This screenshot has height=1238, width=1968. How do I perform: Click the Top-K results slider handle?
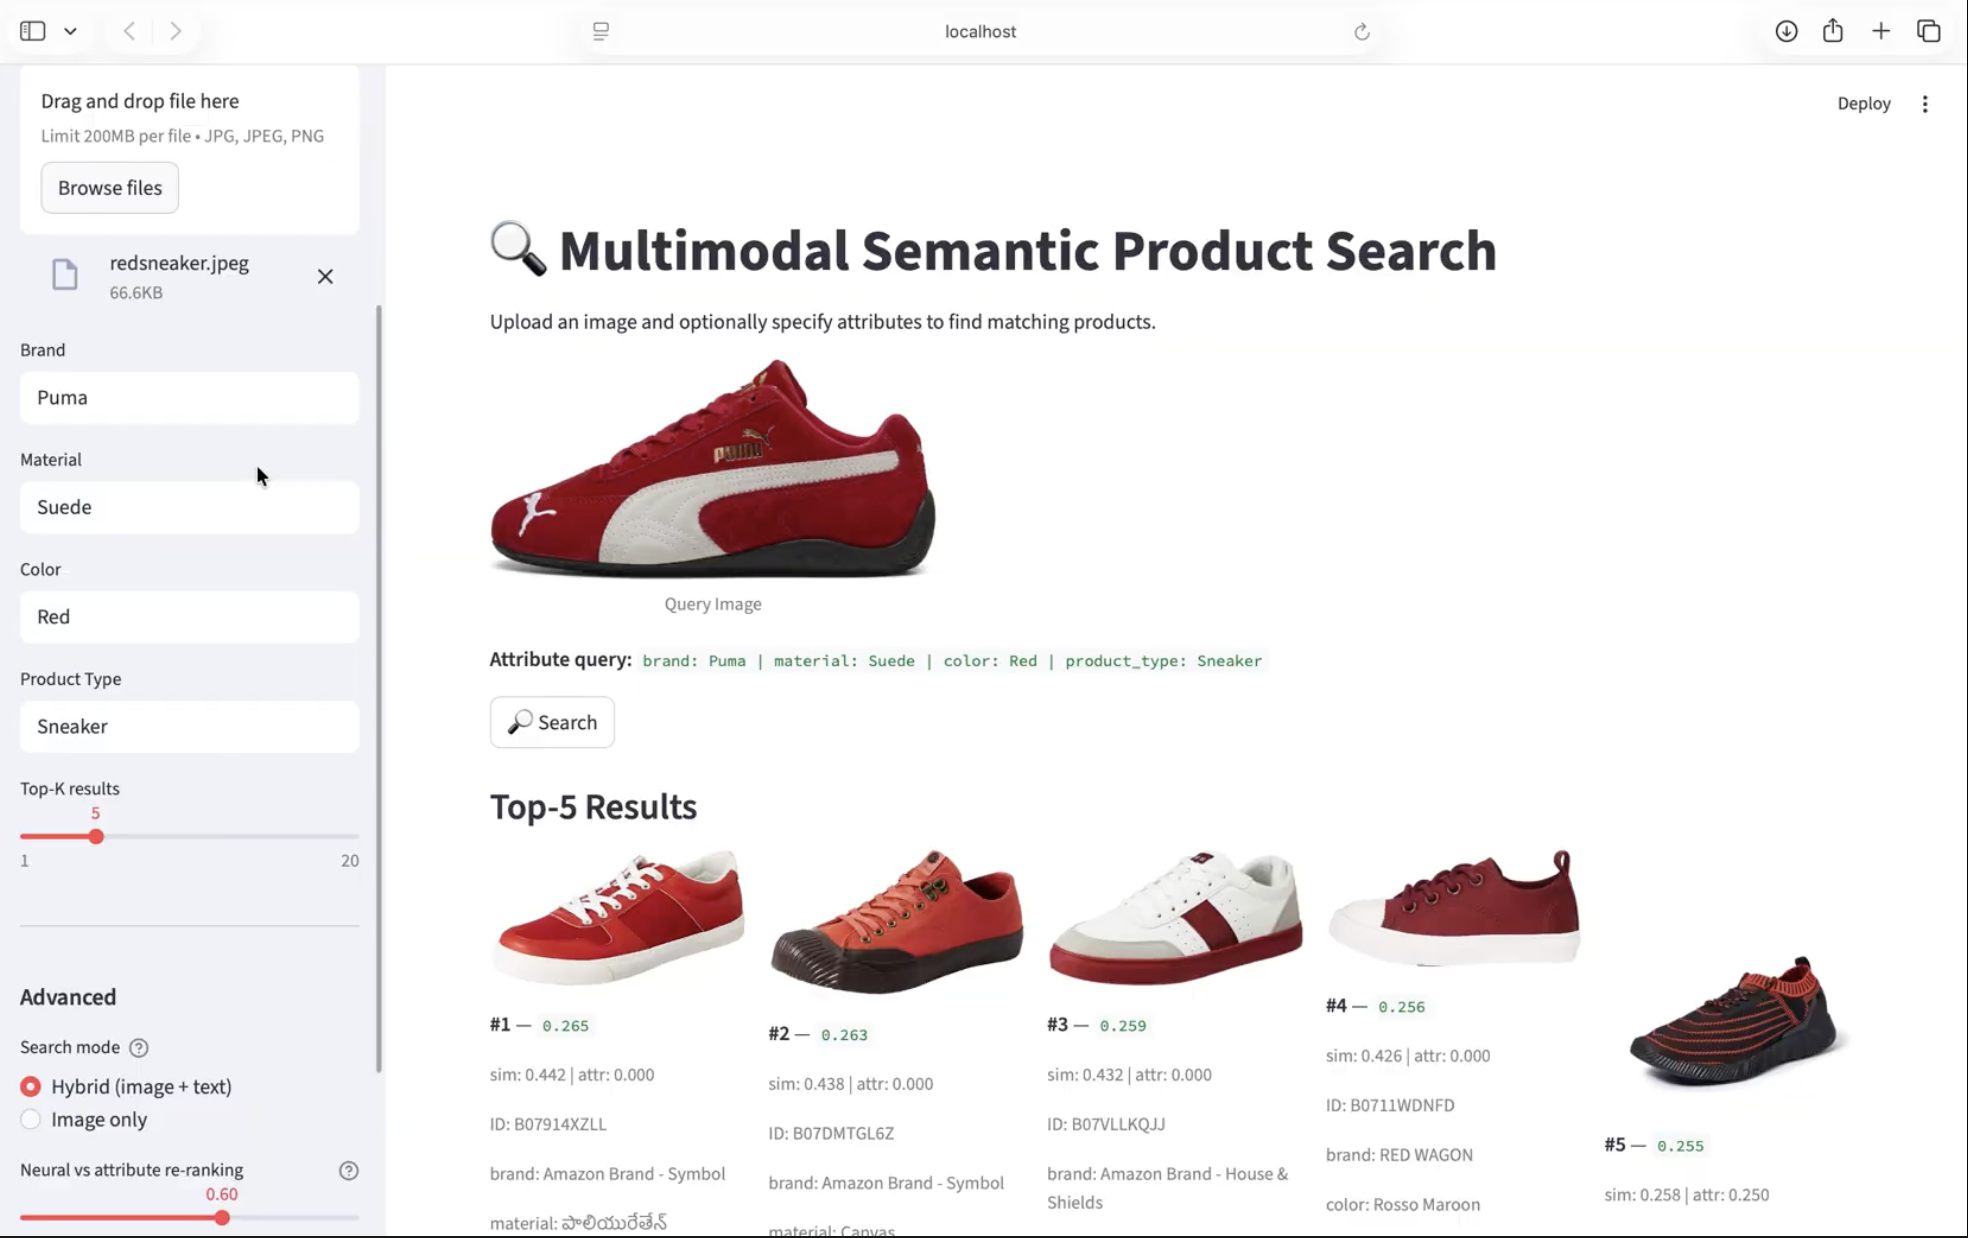click(96, 836)
